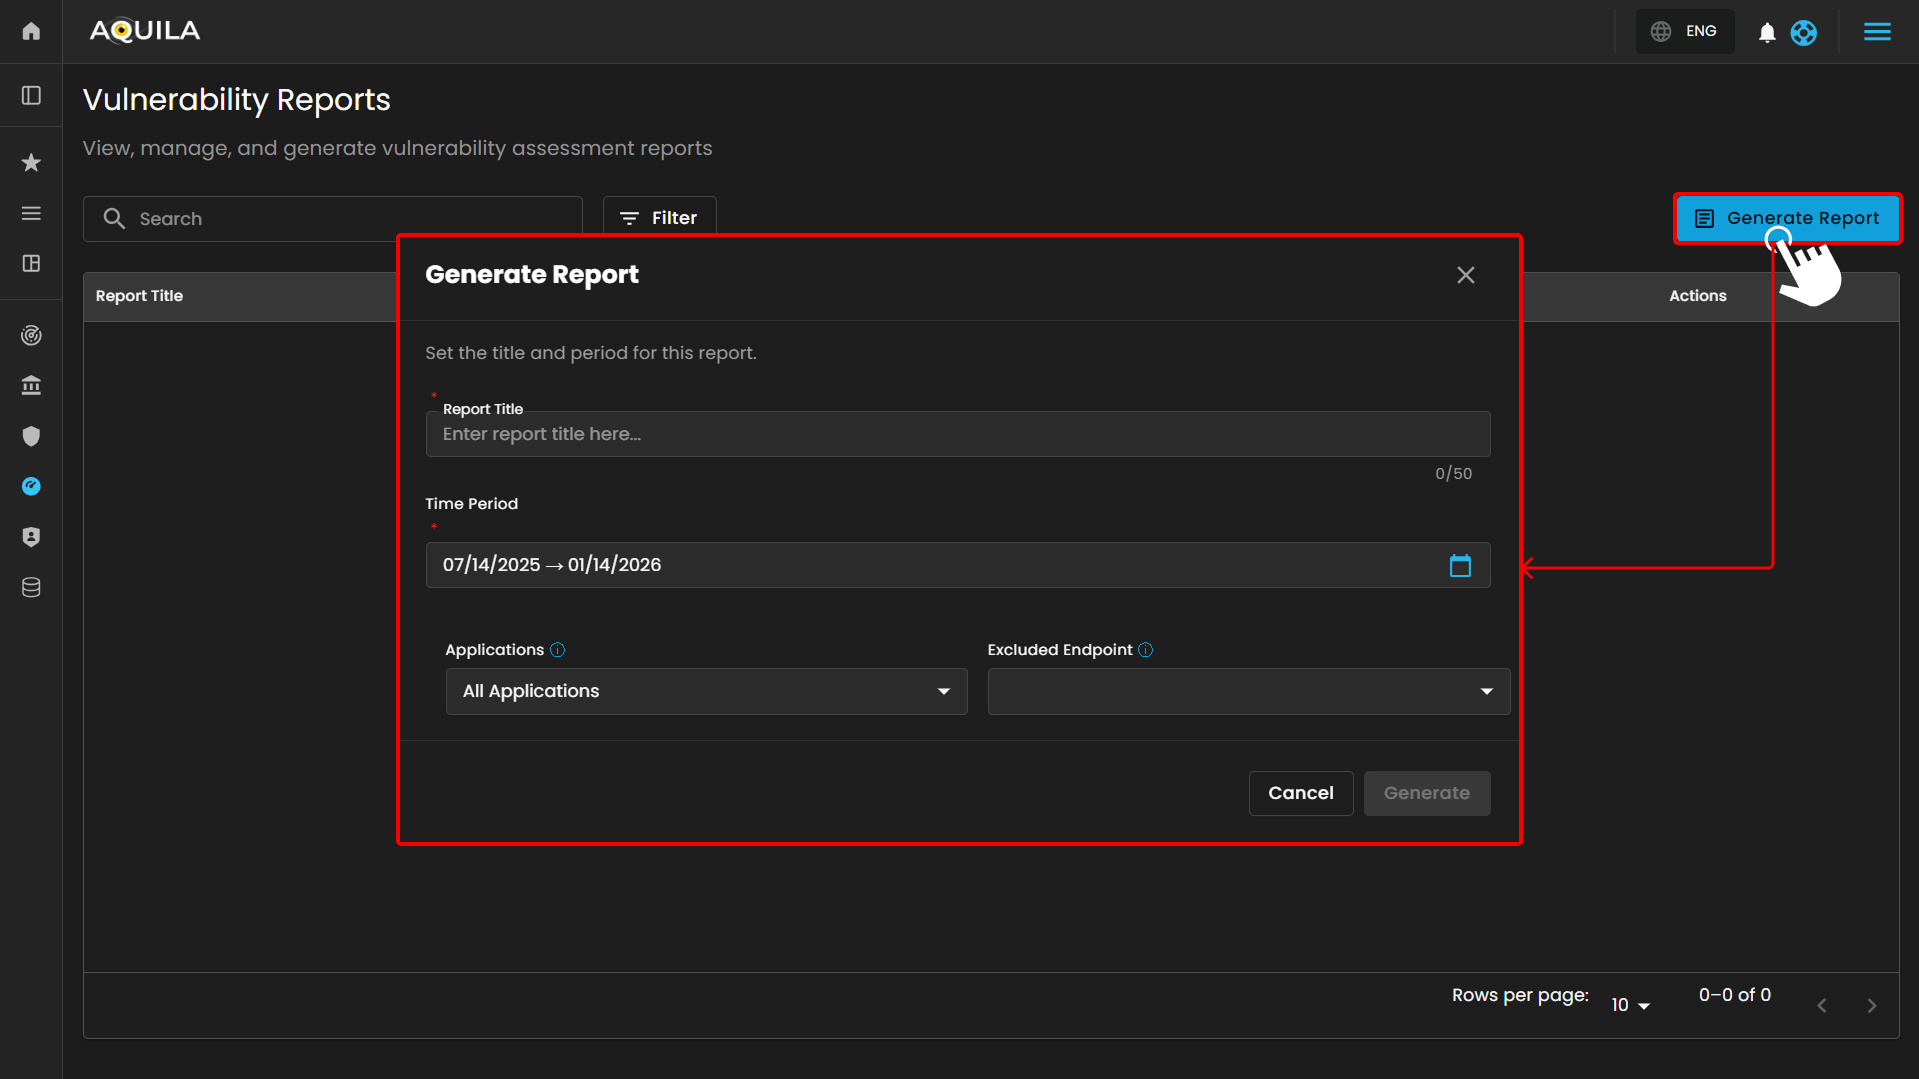Screen dimensions: 1919x1079
Task: Open the radar target sidebar icon
Action: (31, 335)
